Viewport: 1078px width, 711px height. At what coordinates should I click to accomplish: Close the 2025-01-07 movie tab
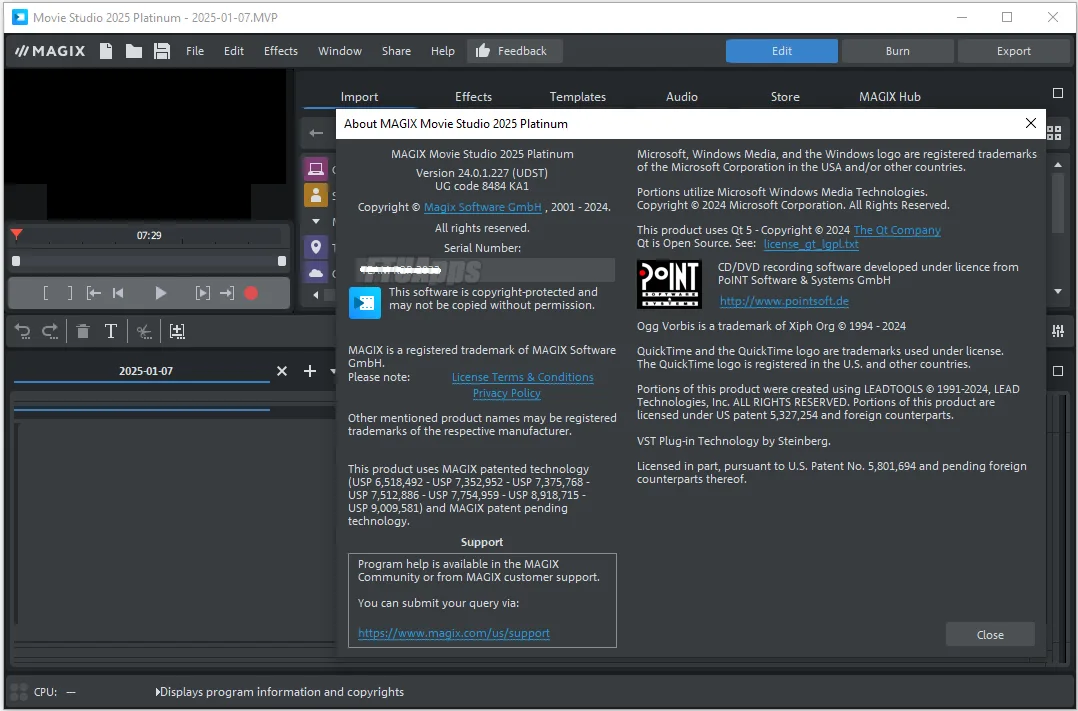click(282, 371)
